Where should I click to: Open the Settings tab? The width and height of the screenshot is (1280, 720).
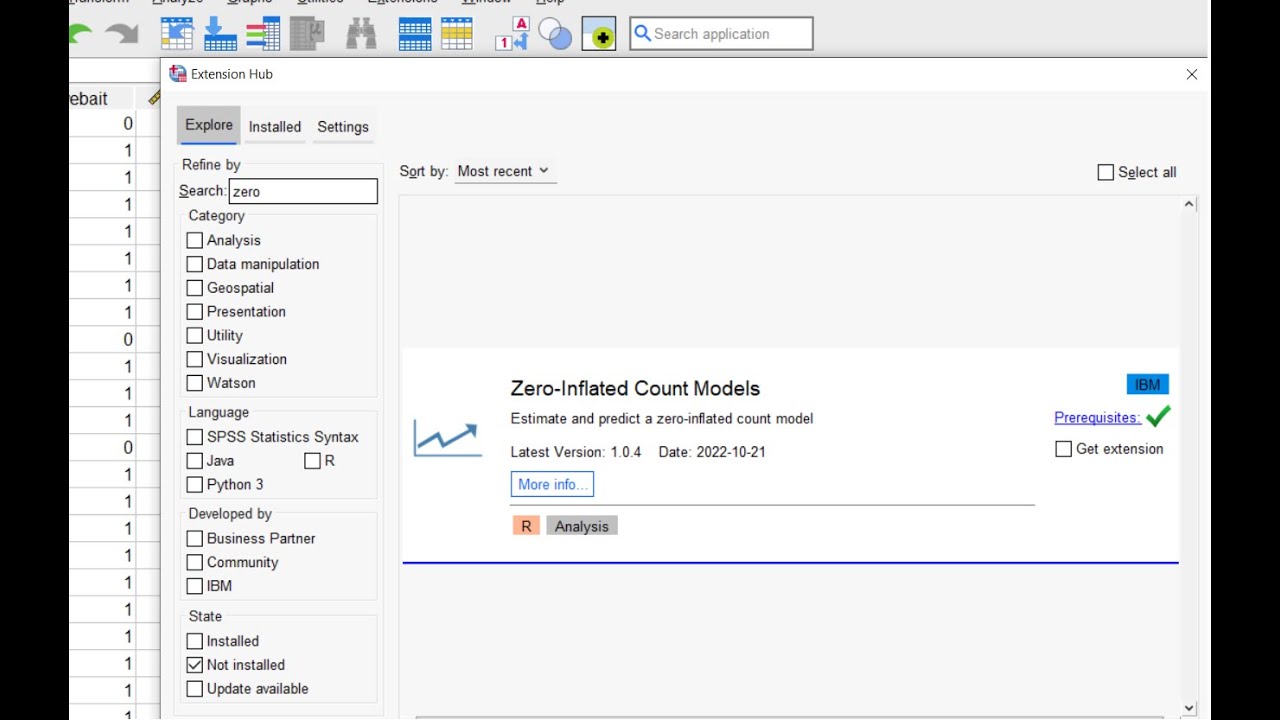[343, 127]
